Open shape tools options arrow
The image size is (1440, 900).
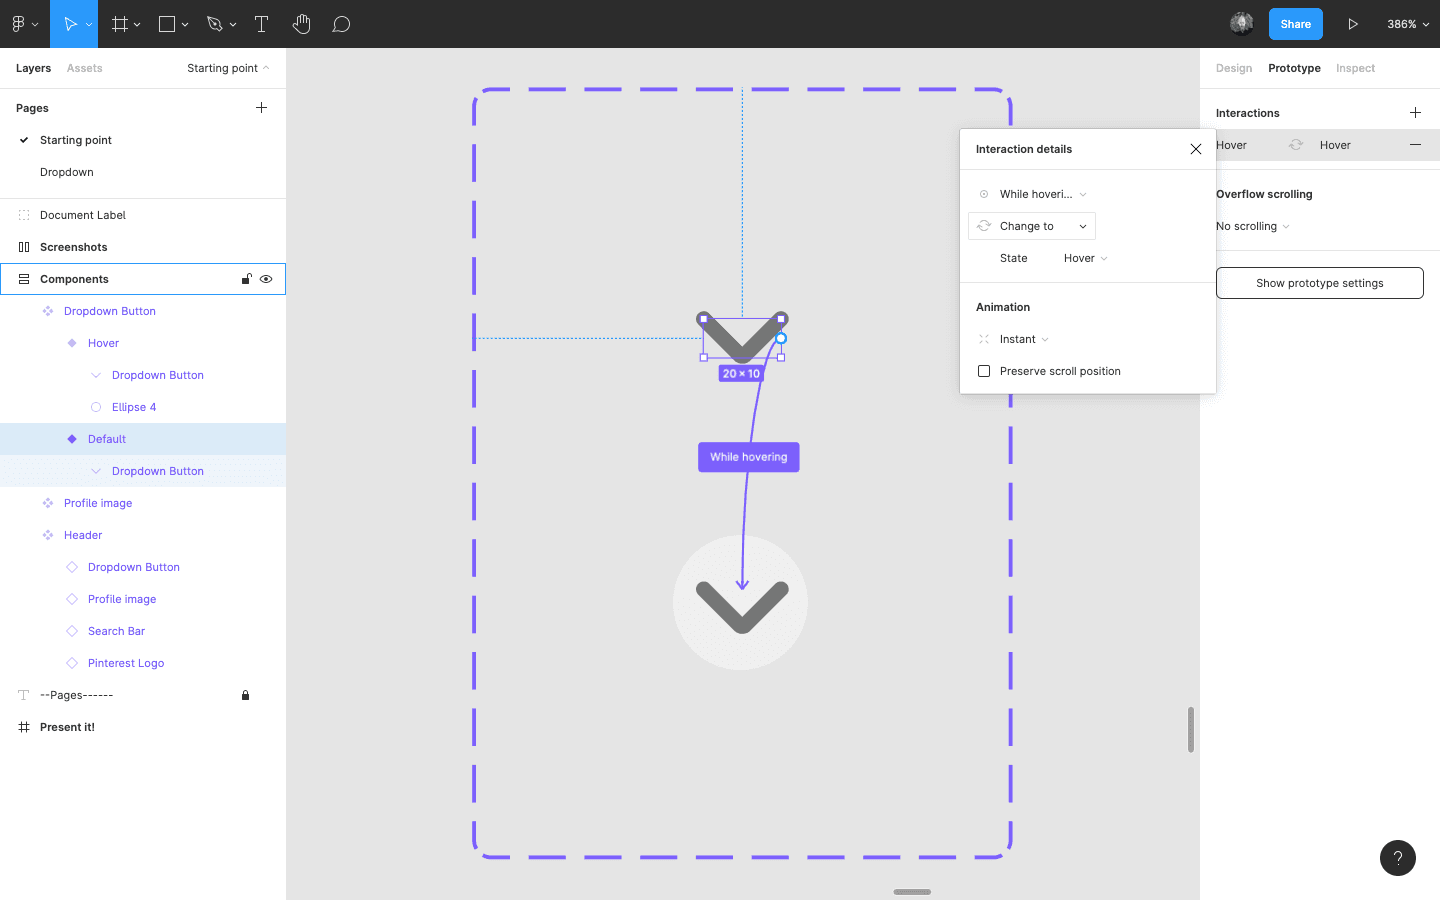coord(185,24)
